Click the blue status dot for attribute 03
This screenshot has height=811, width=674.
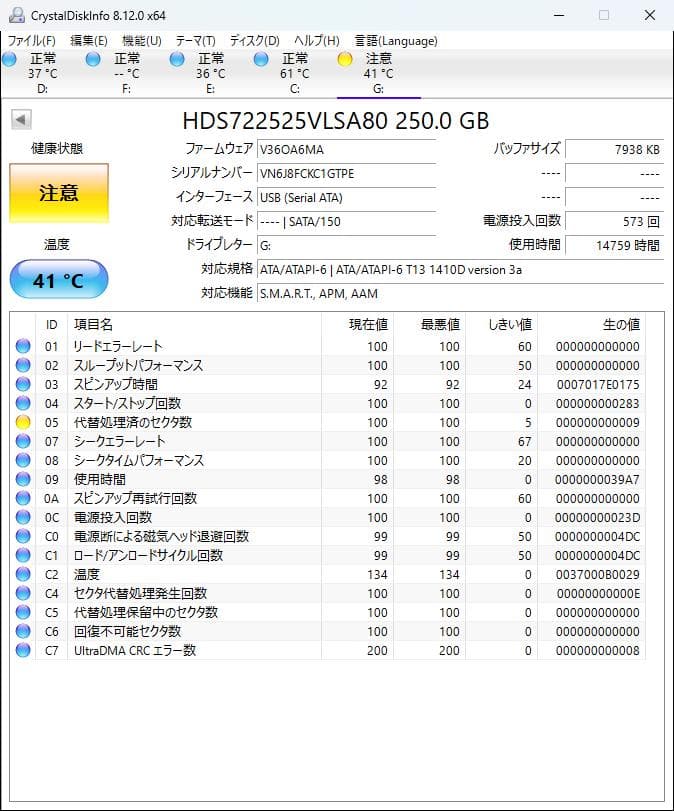[x=23, y=384]
